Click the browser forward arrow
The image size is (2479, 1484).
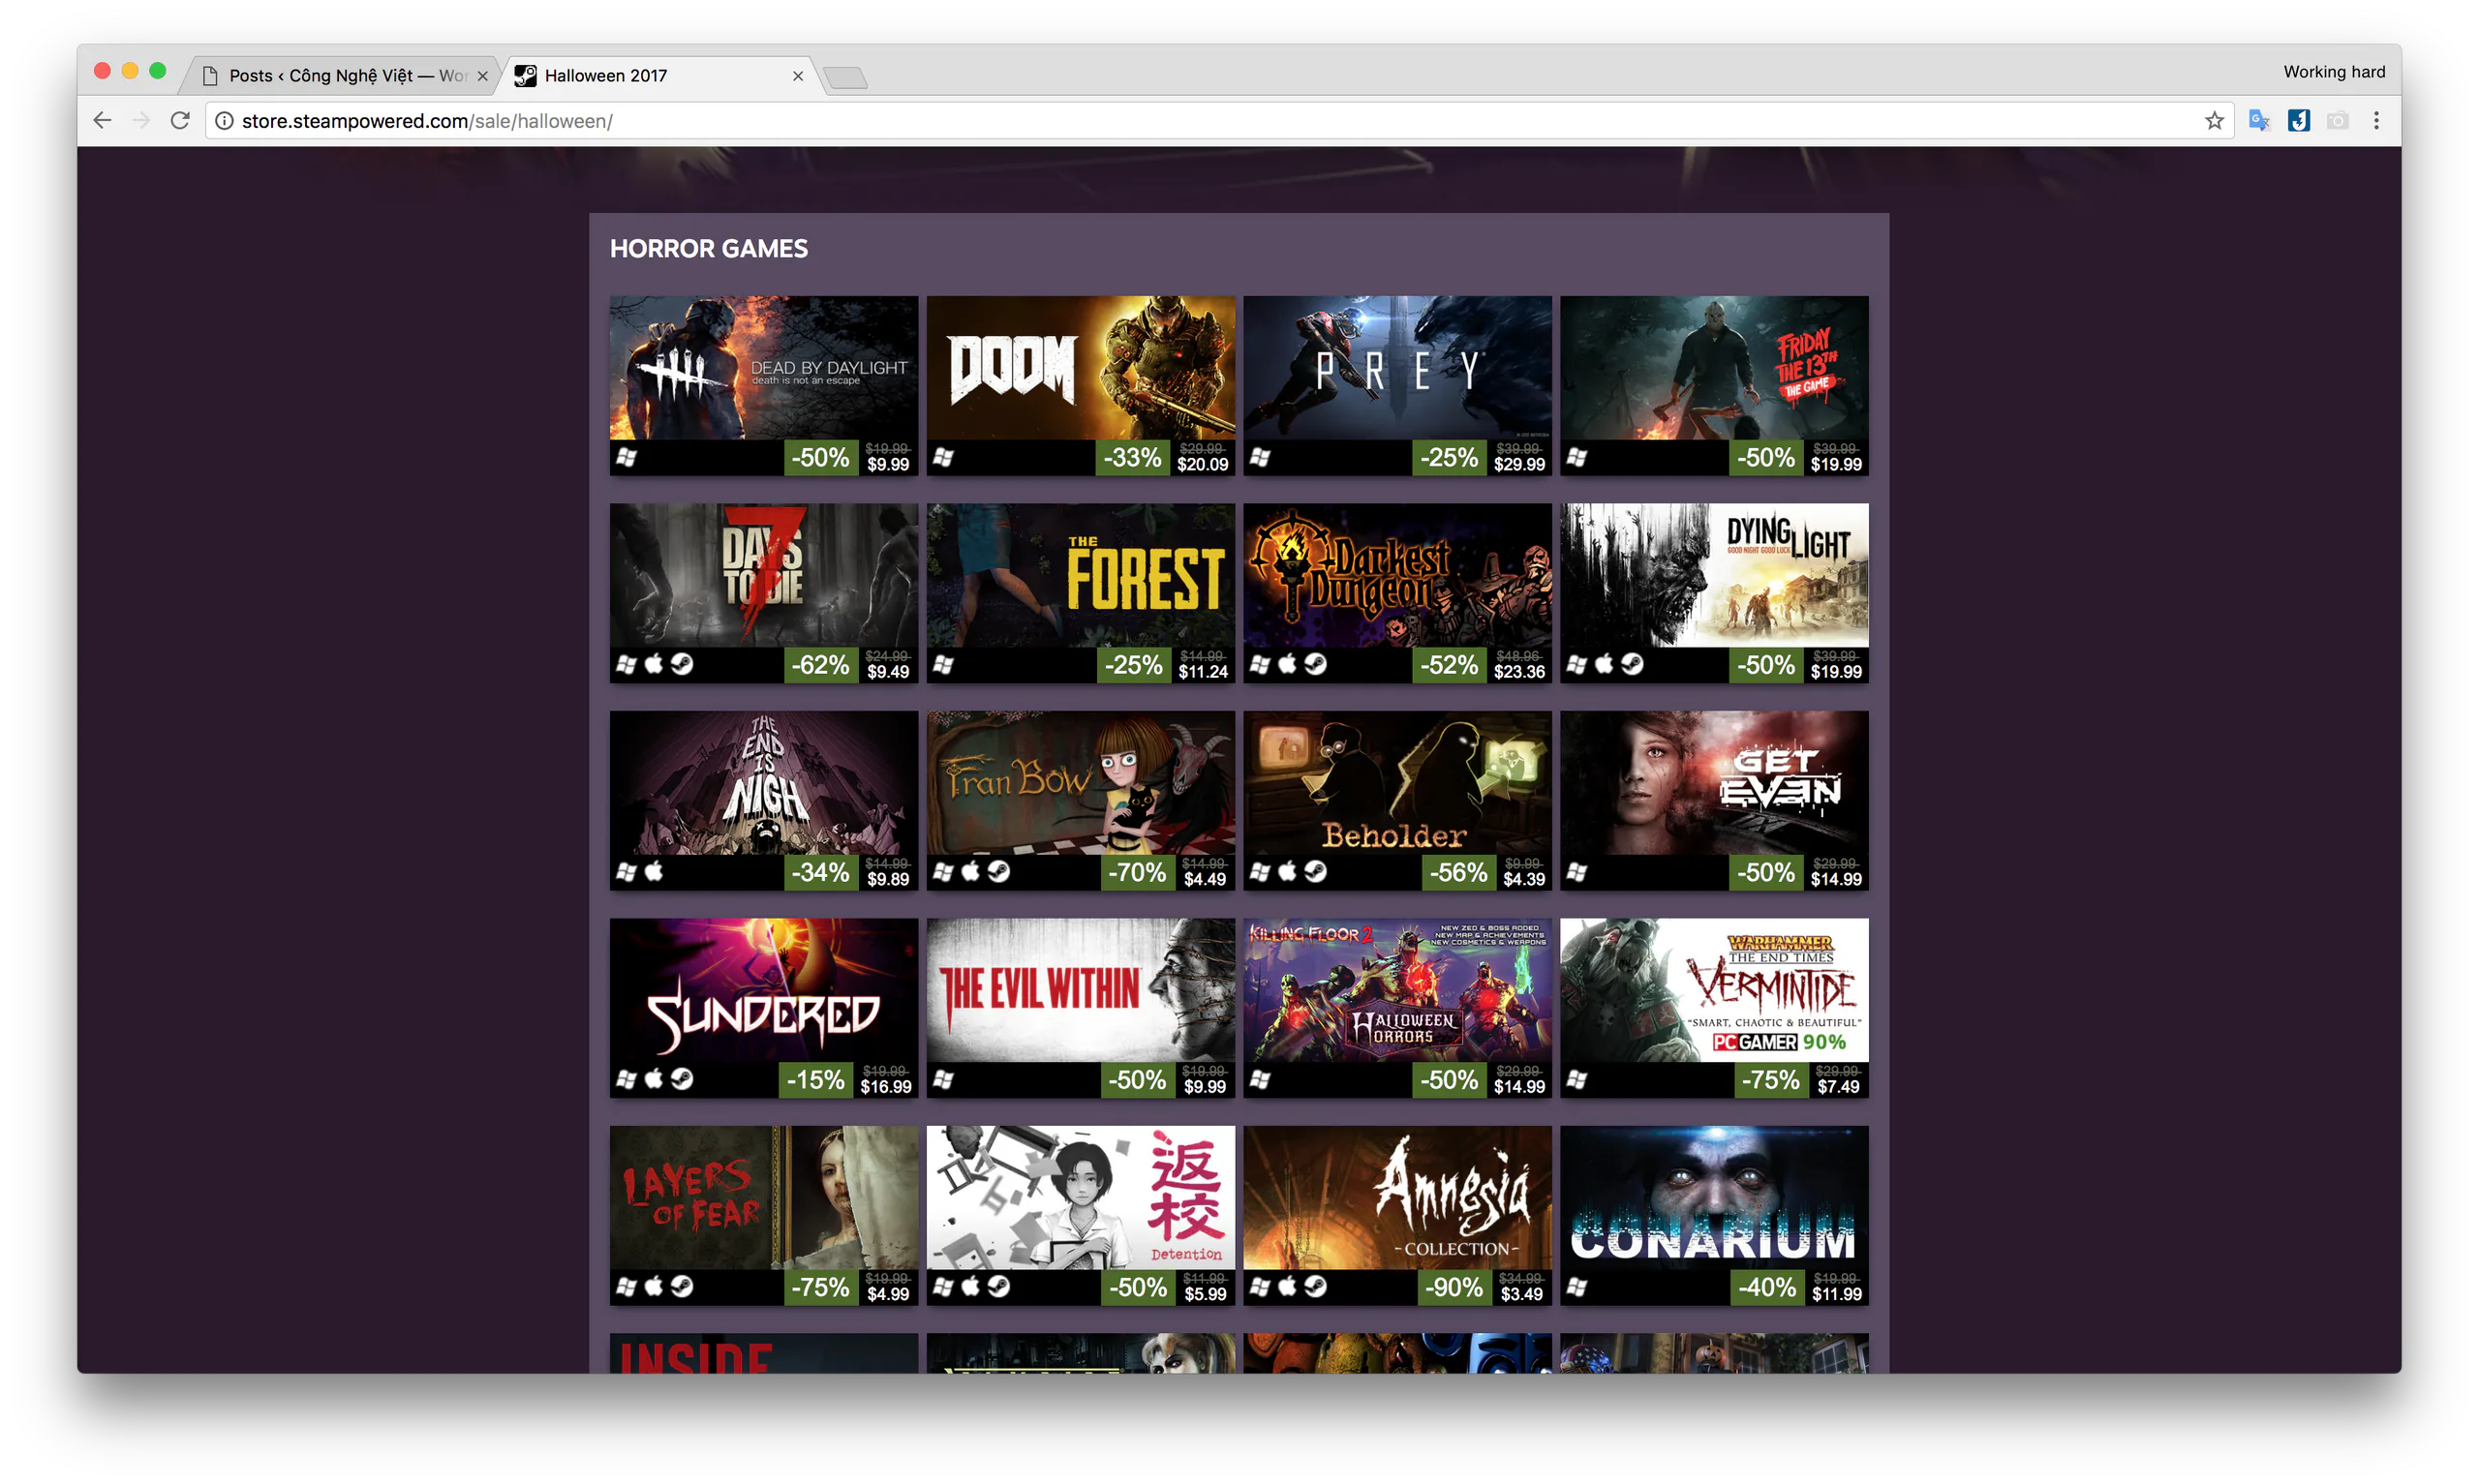coord(141,121)
